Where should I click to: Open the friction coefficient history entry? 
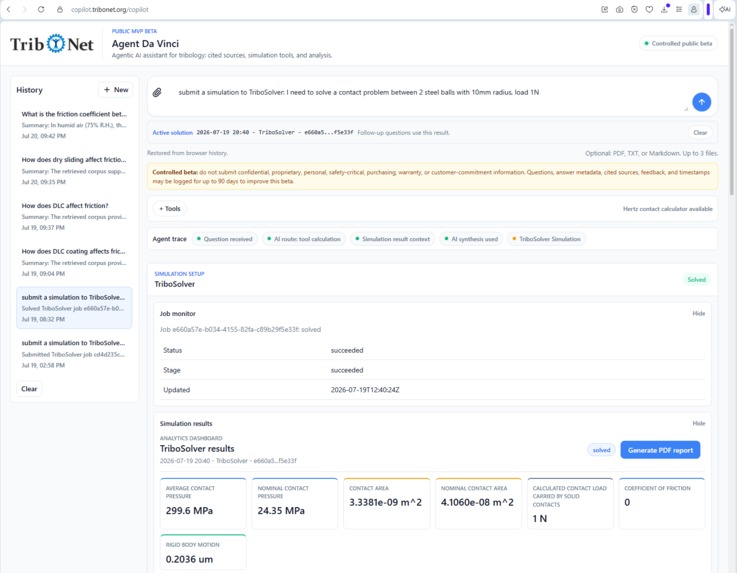click(x=74, y=125)
